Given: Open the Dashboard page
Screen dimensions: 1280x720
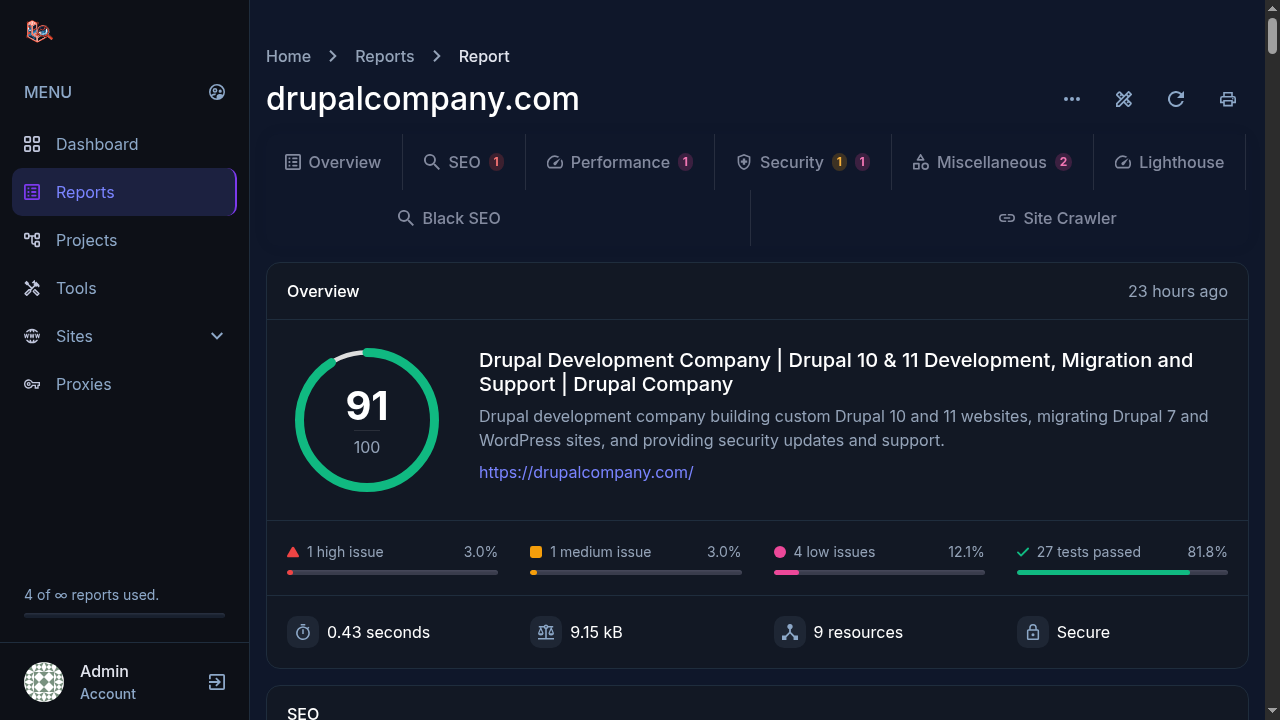Looking at the screenshot, I should coord(124,144).
